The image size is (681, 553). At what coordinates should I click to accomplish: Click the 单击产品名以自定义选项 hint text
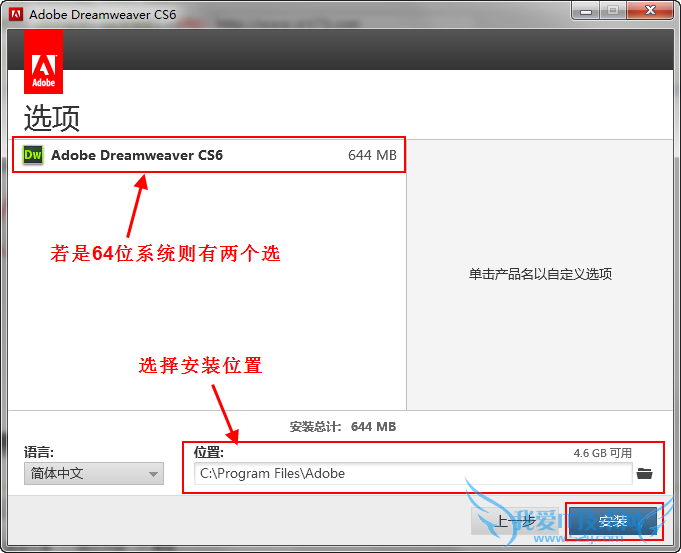click(x=540, y=274)
